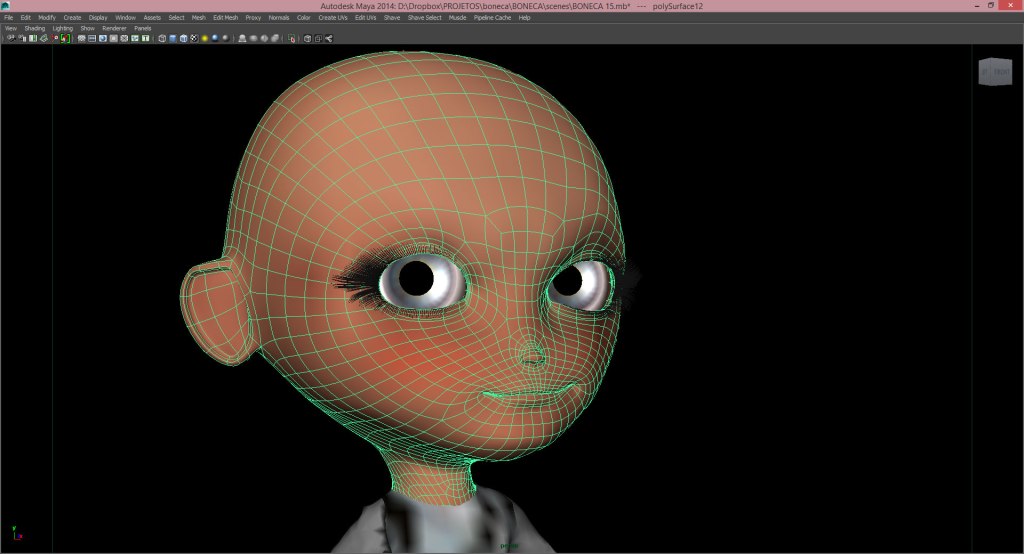The width and height of the screenshot is (1024, 554).
Task: Click the FRONT face of the ViewCube
Action: [1001, 73]
